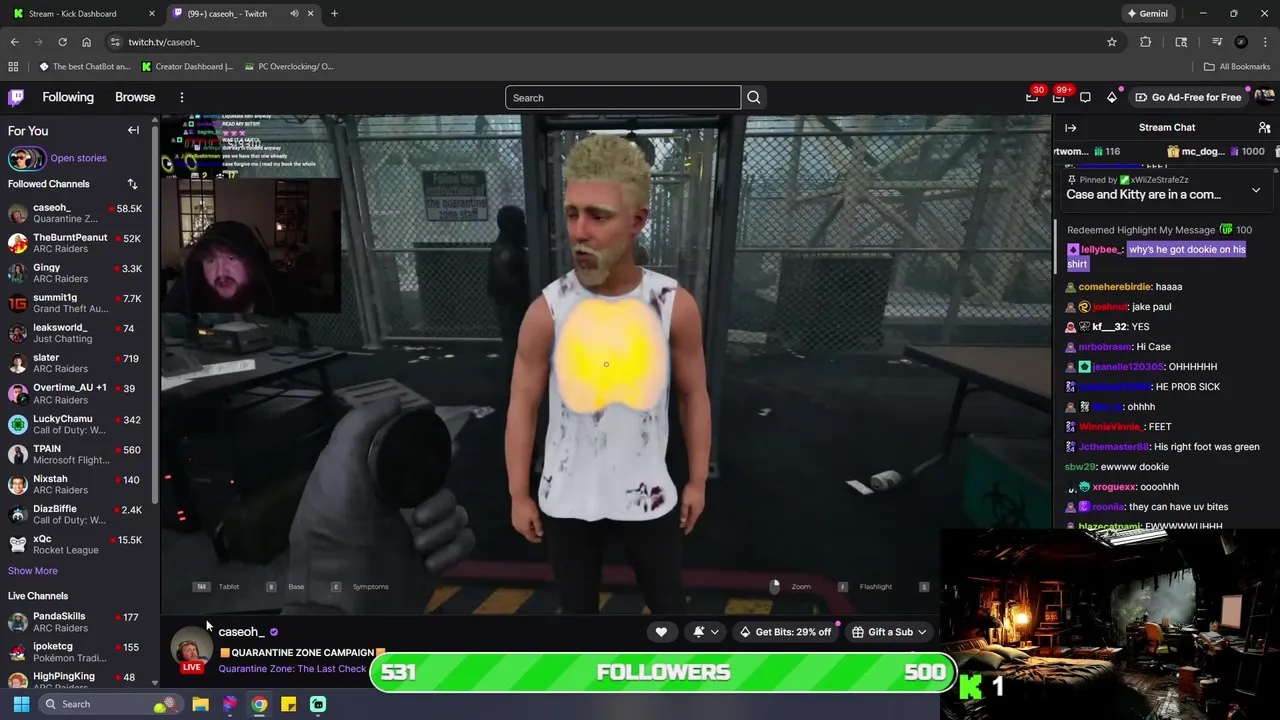Click Go Ad-Free for Free button
The image size is (1280, 720).
point(1188,97)
